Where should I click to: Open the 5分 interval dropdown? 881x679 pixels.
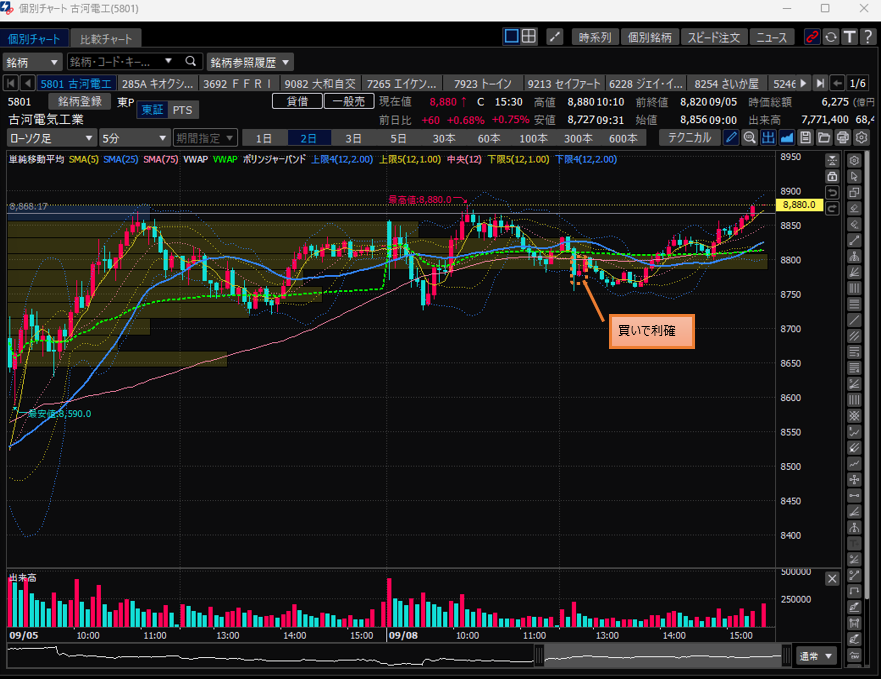(134, 138)
